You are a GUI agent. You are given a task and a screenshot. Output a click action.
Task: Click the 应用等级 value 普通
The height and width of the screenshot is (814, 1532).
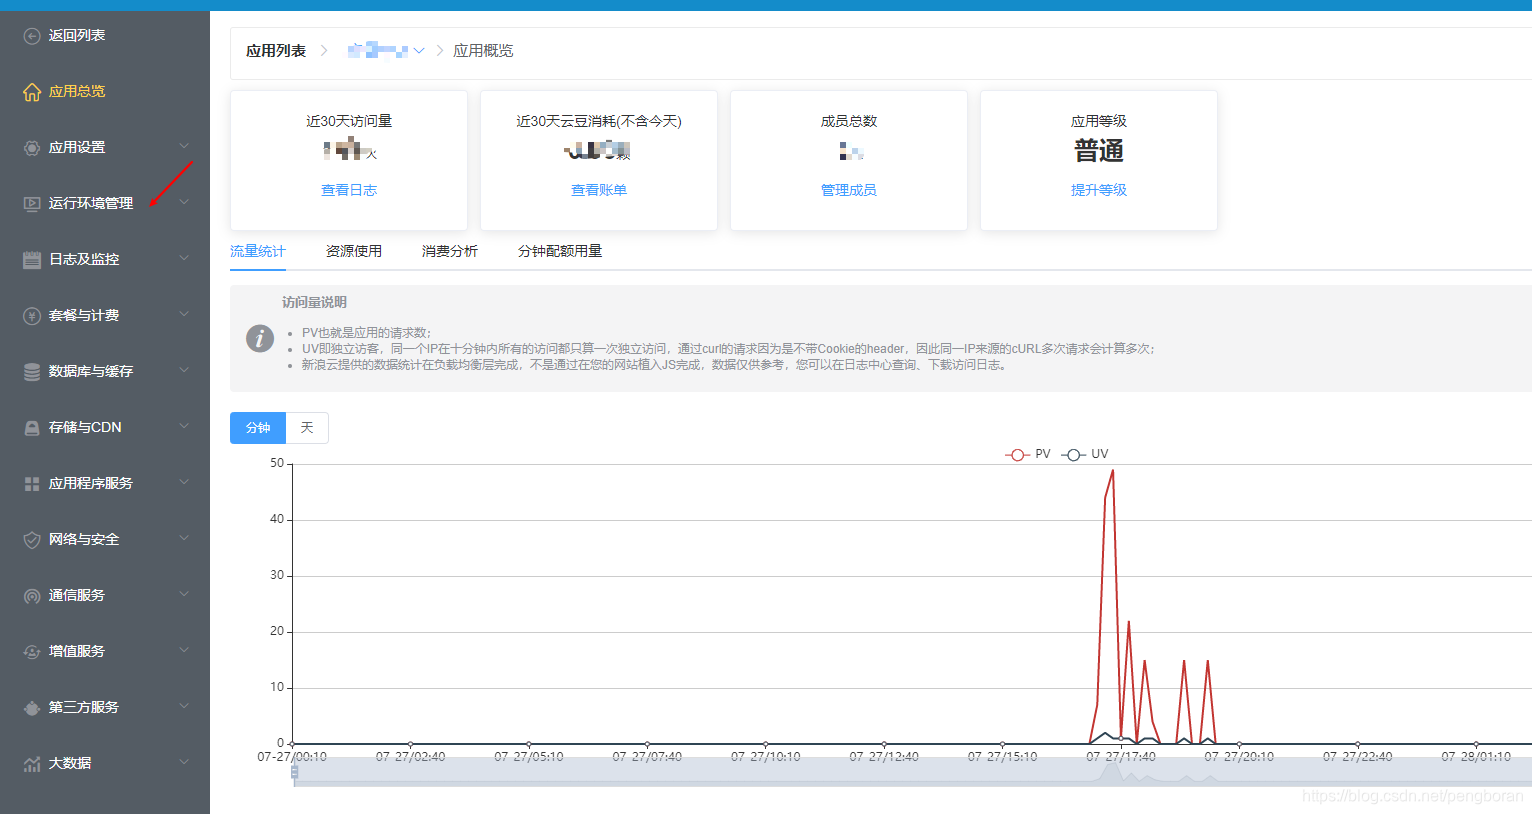1099,151
